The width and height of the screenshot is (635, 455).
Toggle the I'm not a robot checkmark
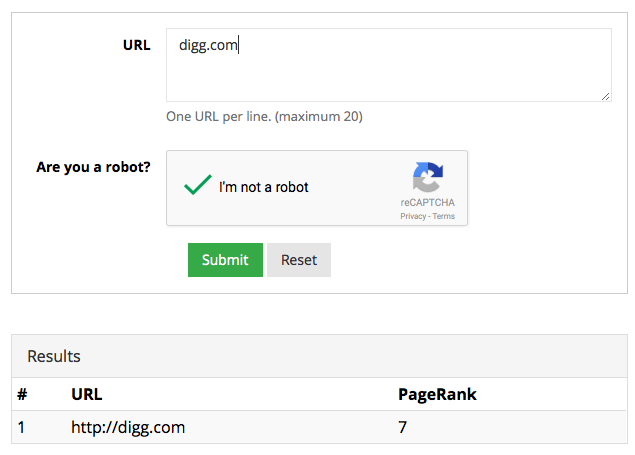[198, 185]
